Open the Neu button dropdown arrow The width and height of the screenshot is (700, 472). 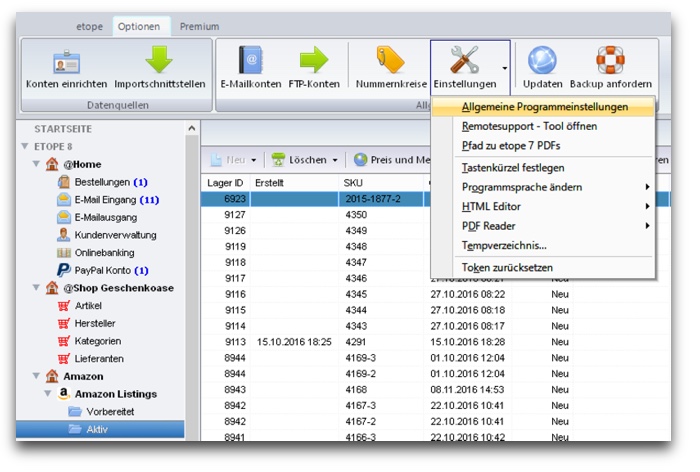(x=254, y=160)
